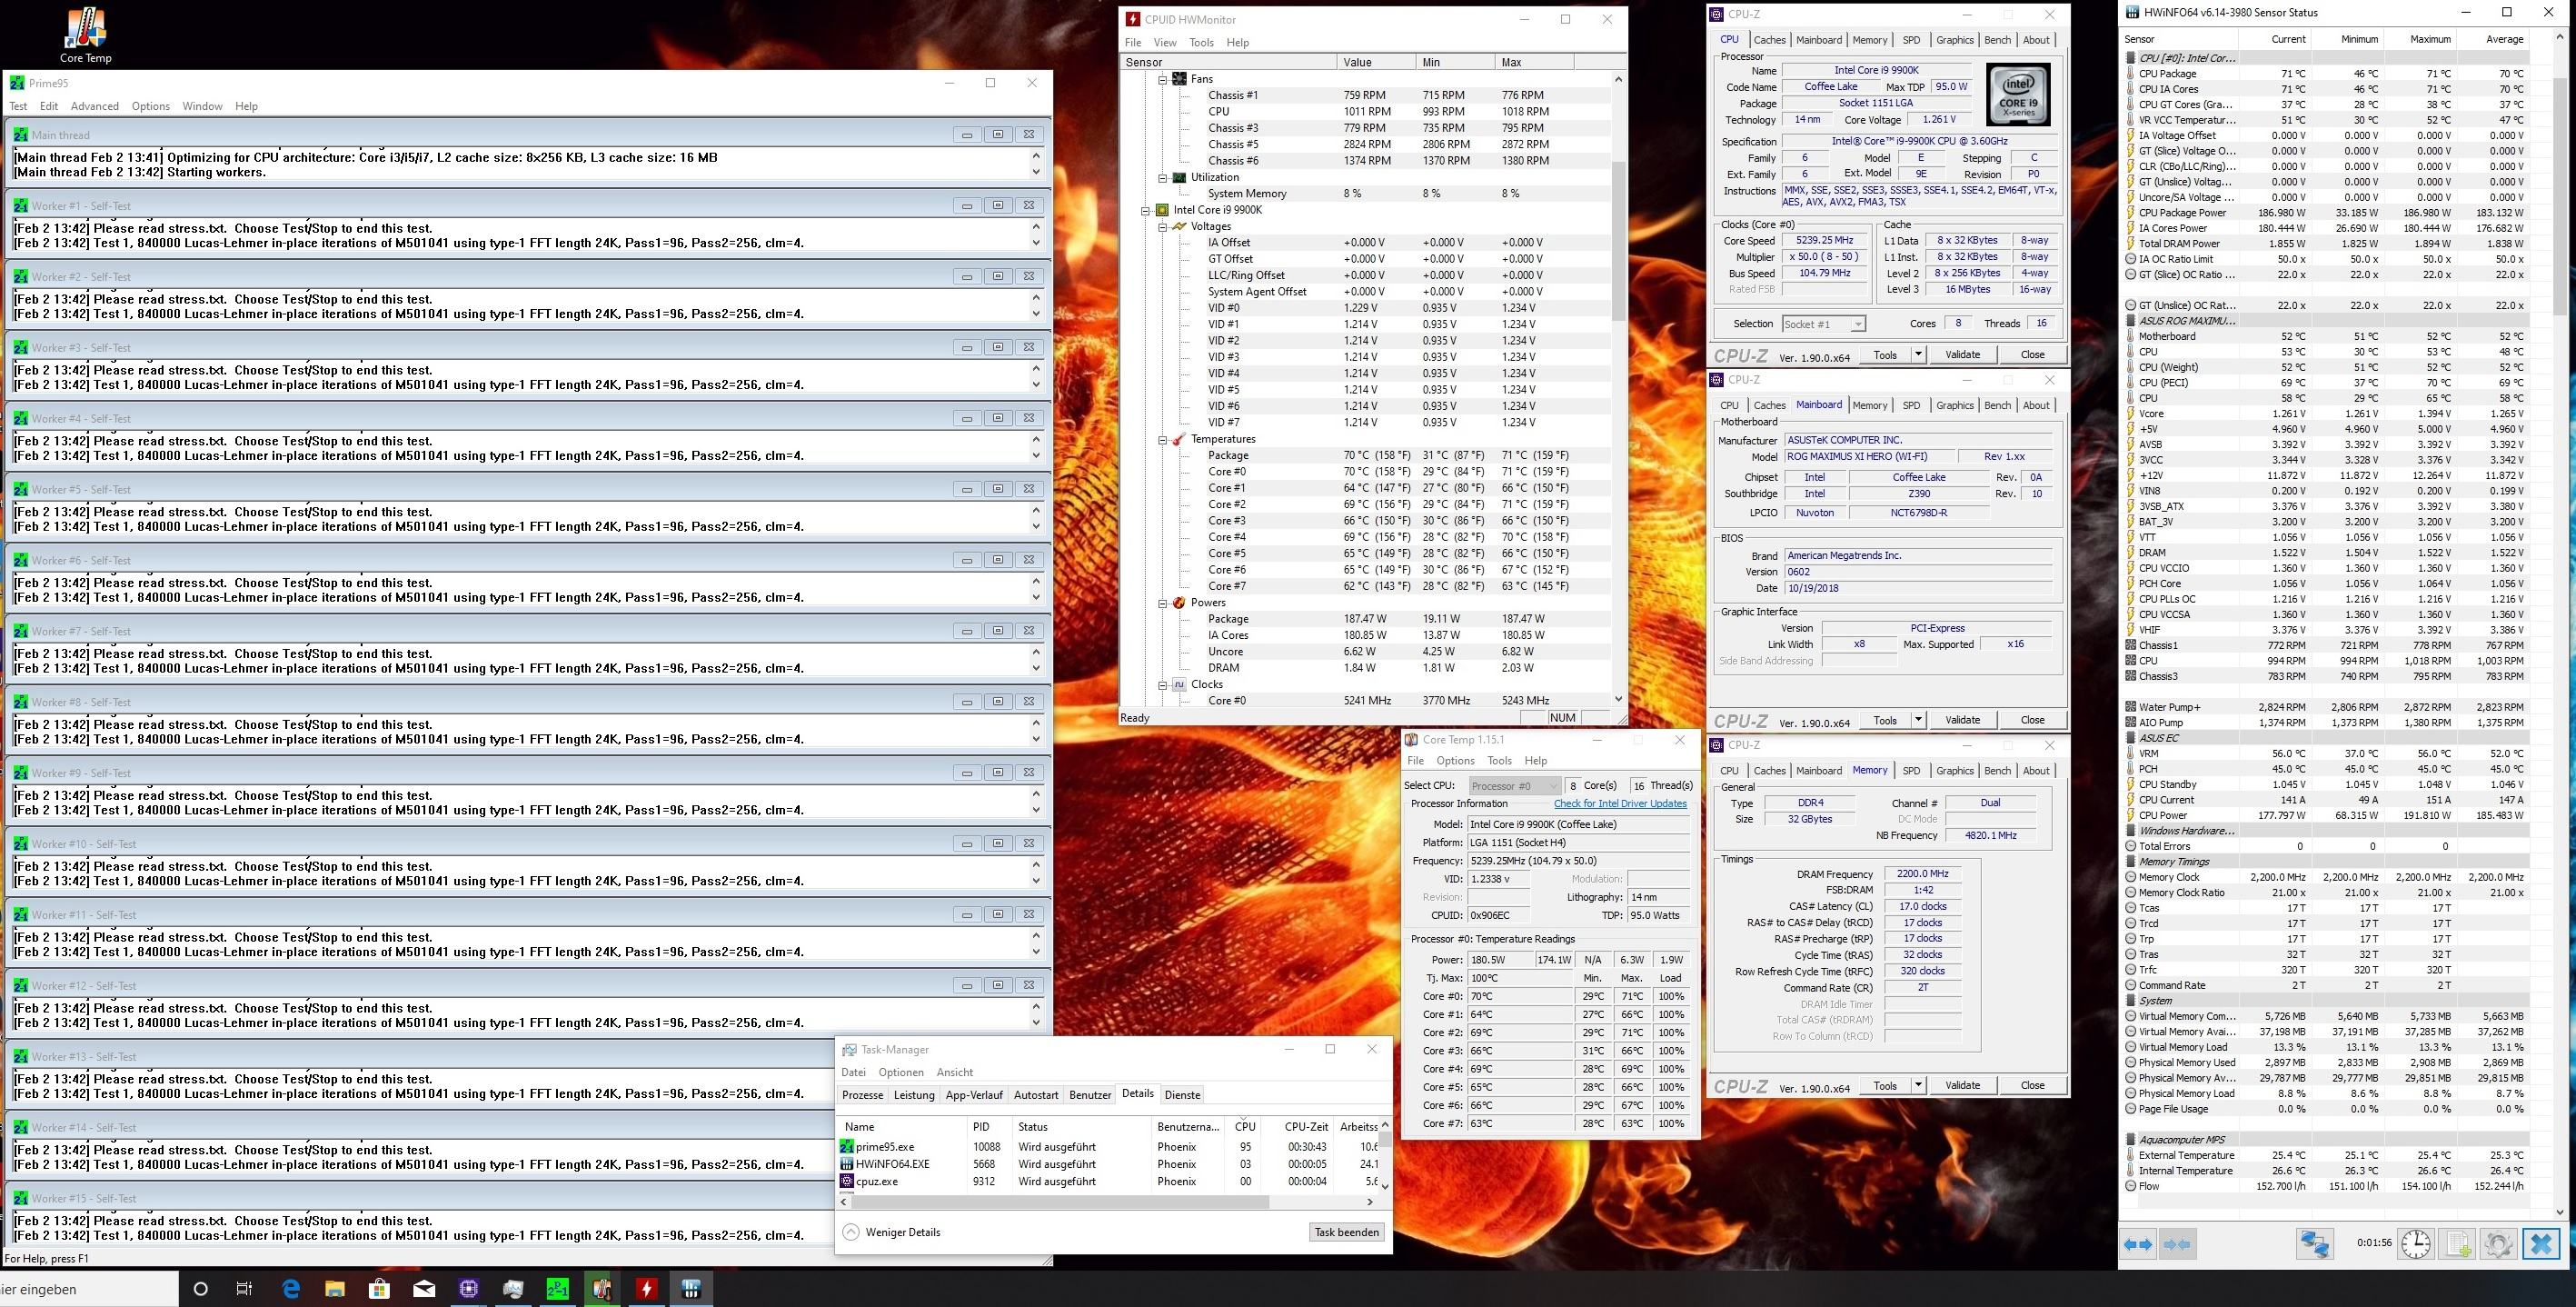Open Check for Intel Driver Updates link

pyautogui.click(x=1620, y=804)
